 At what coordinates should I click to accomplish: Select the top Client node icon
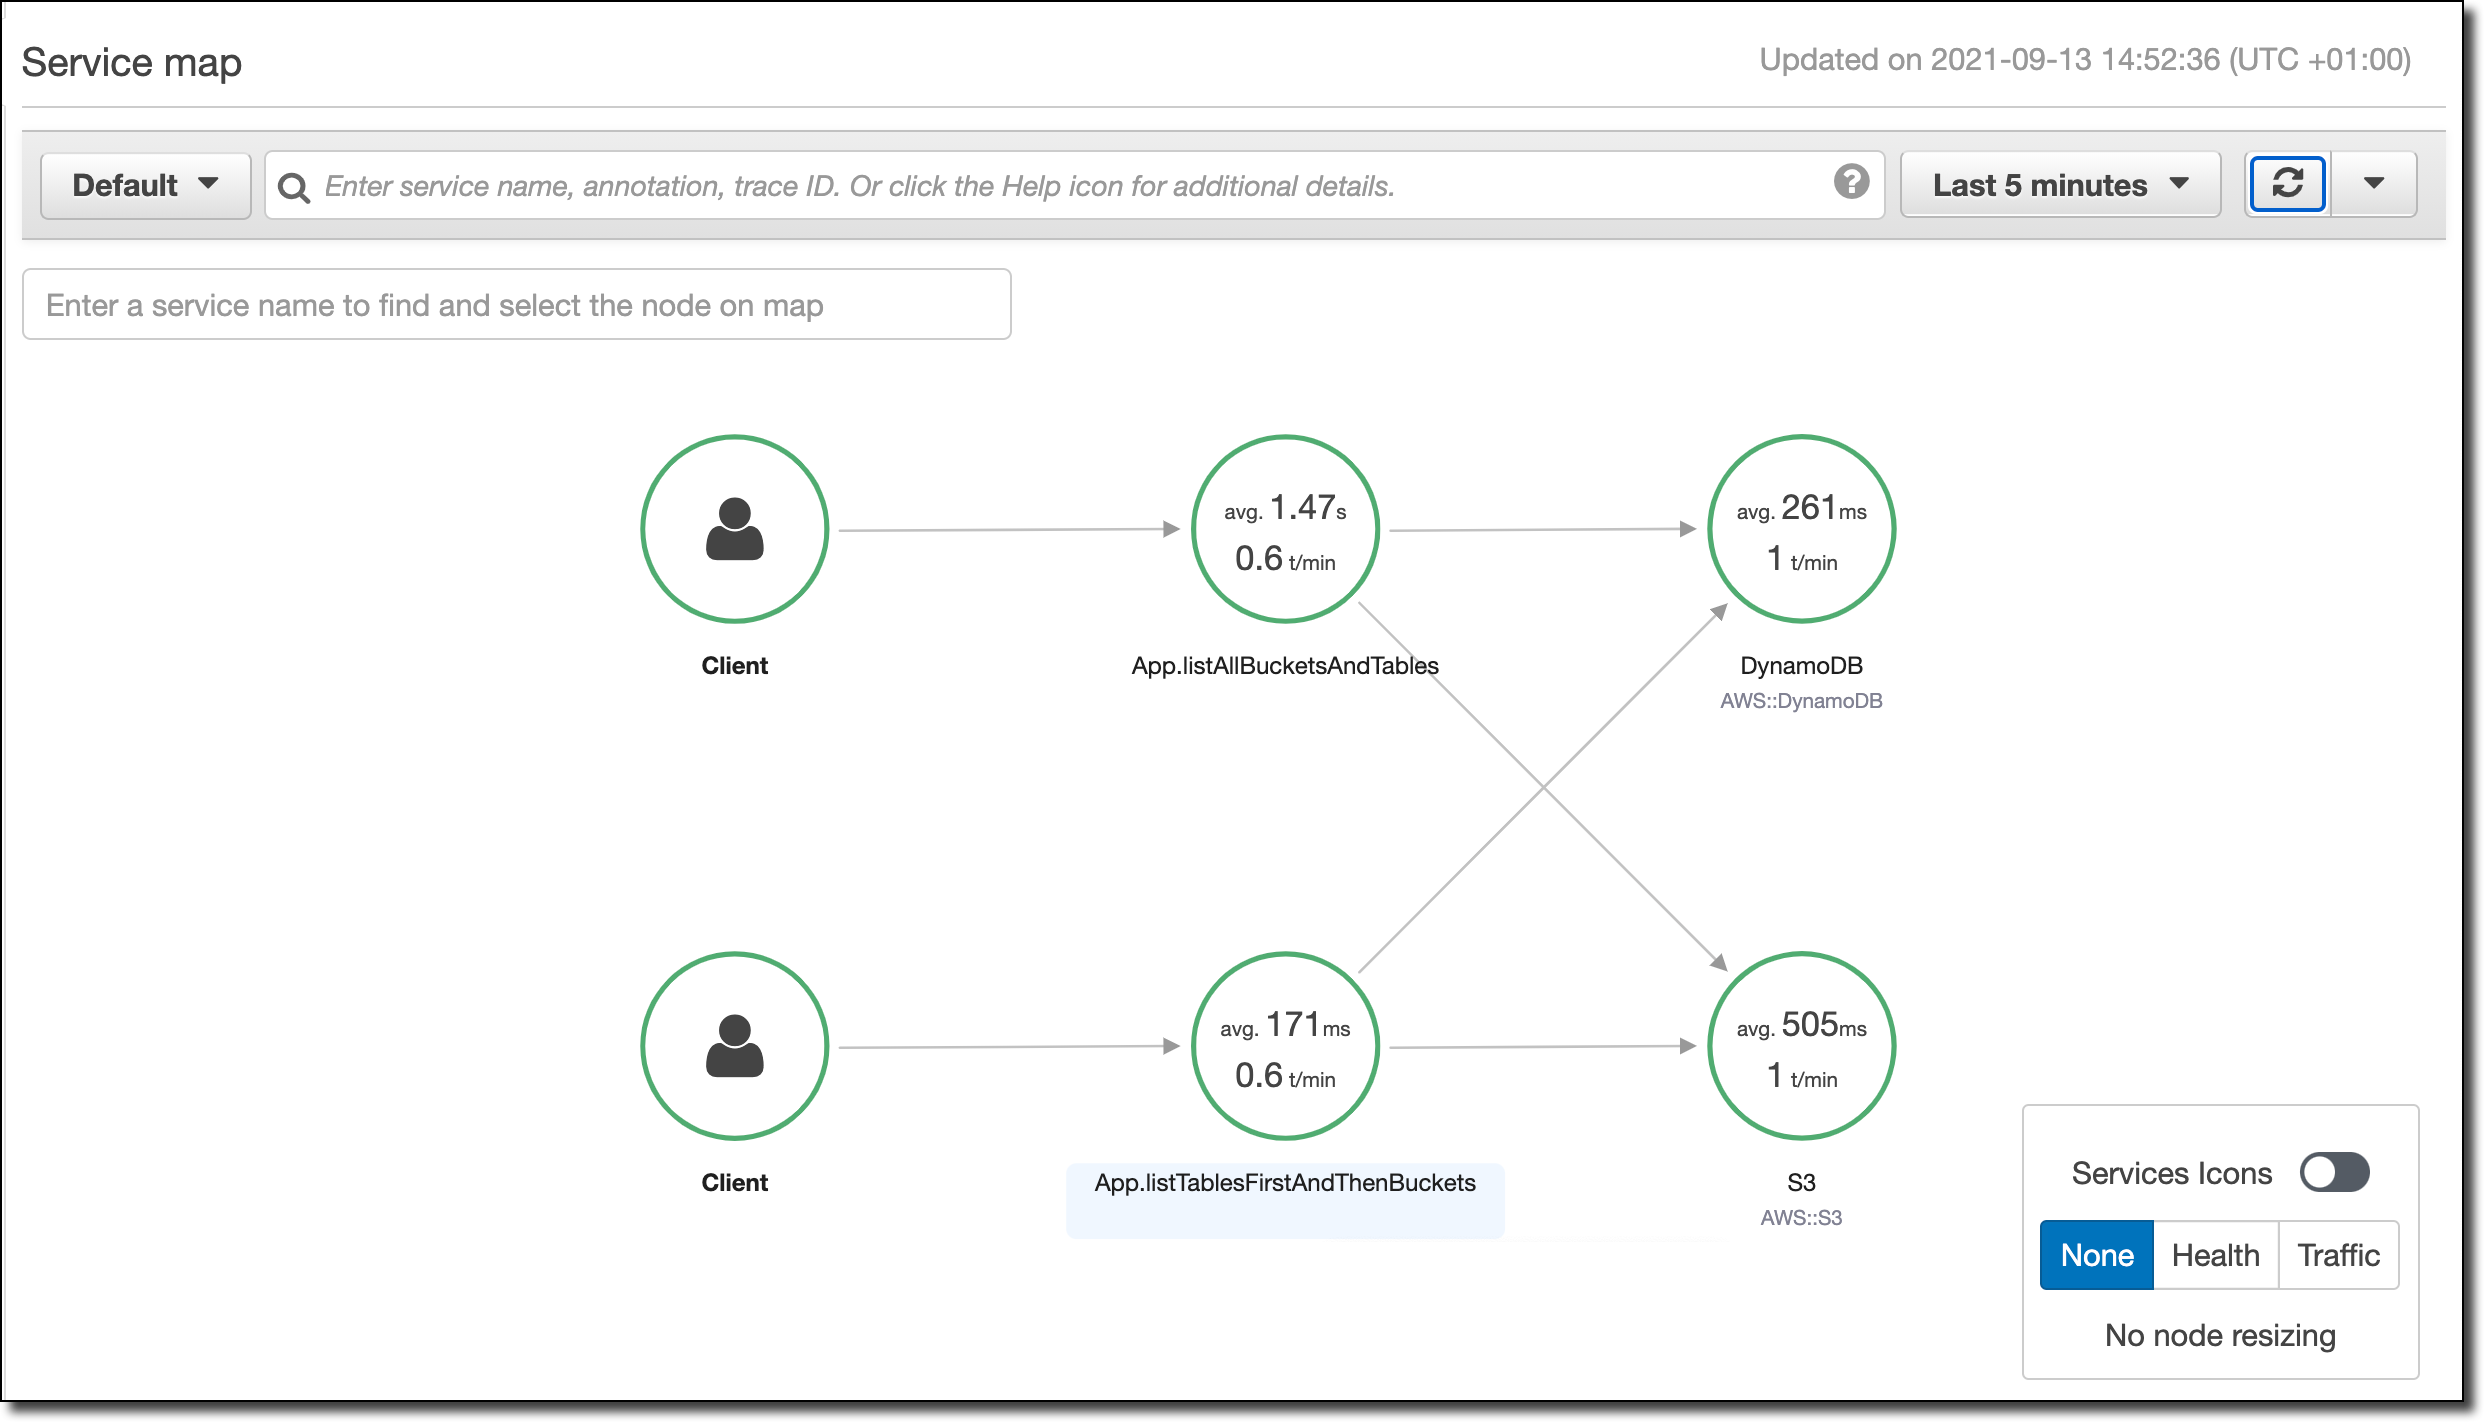point(735,529)
